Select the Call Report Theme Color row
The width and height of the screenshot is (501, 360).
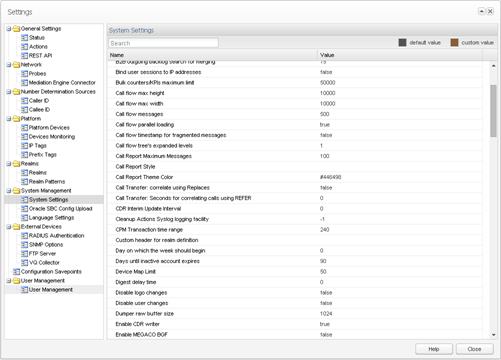click(x=295, y=177)
